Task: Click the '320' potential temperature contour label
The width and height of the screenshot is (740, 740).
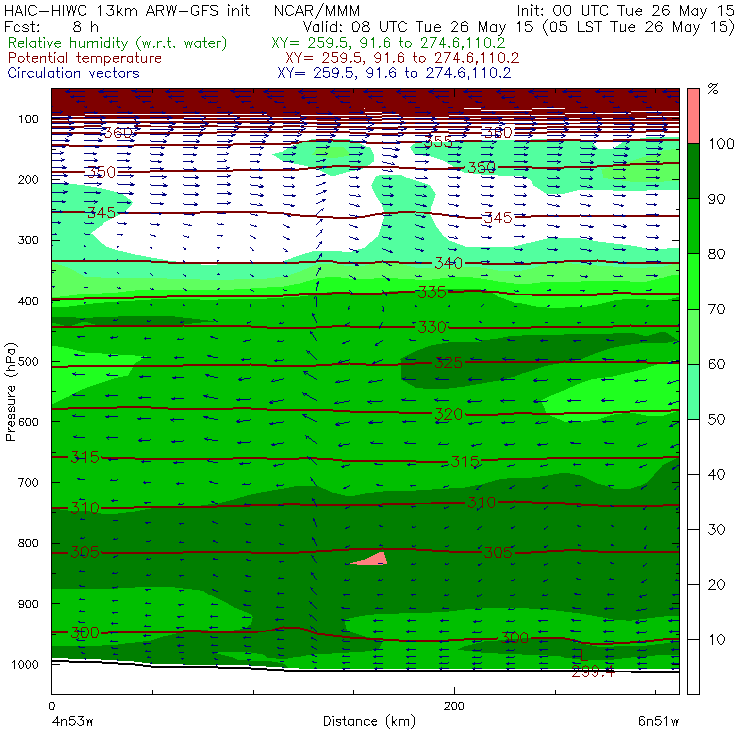Action: pos(448,415)
